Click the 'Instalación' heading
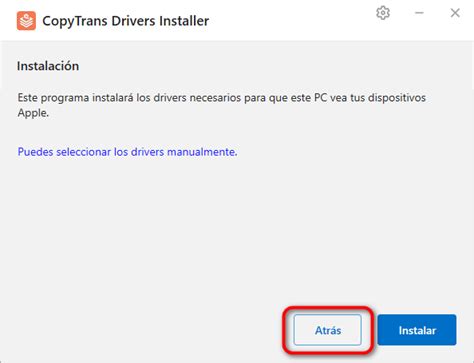 [48, 66]
